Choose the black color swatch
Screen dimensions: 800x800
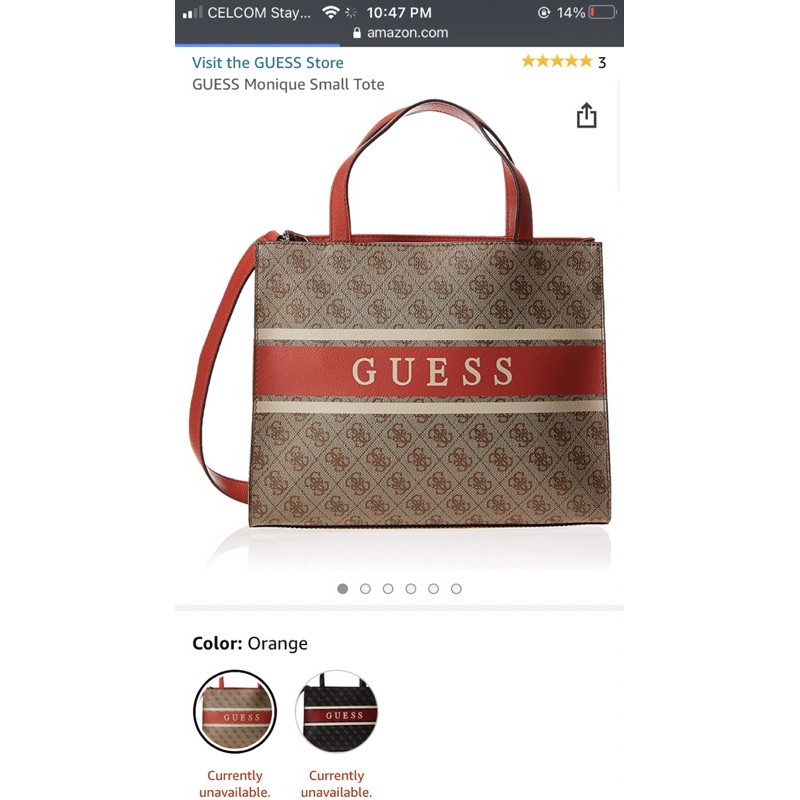click(337, 711)
